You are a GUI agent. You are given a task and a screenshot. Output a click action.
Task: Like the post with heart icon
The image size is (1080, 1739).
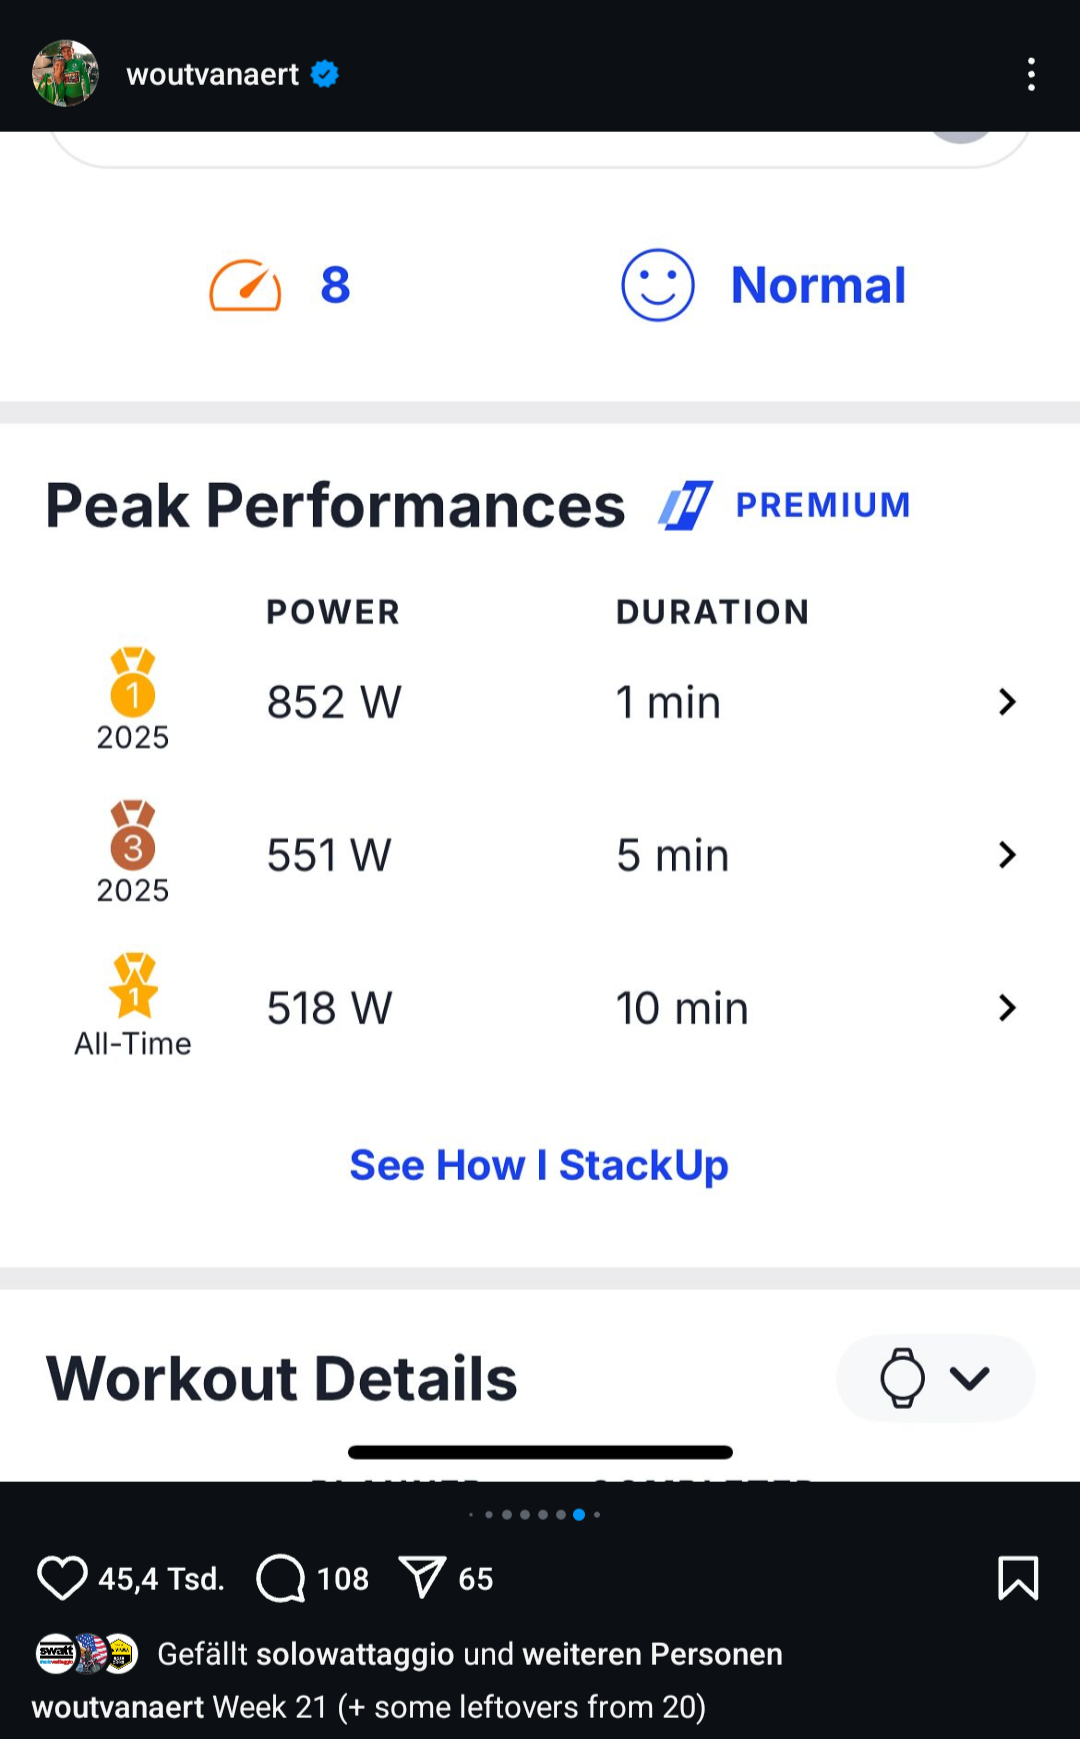pyautogui.click(x=62, y=1578)
